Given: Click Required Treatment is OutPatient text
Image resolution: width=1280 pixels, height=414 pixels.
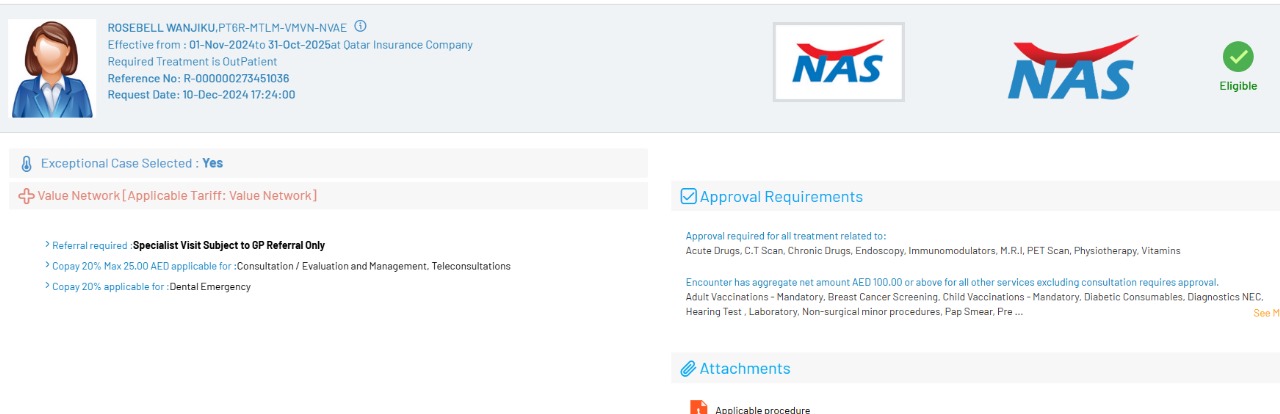Looking at the screenshot, I should pyautogui.click(x=192, y=61).
